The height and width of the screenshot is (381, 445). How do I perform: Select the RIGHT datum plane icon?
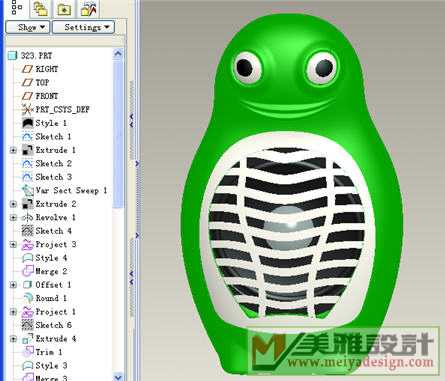pos(27,69)
